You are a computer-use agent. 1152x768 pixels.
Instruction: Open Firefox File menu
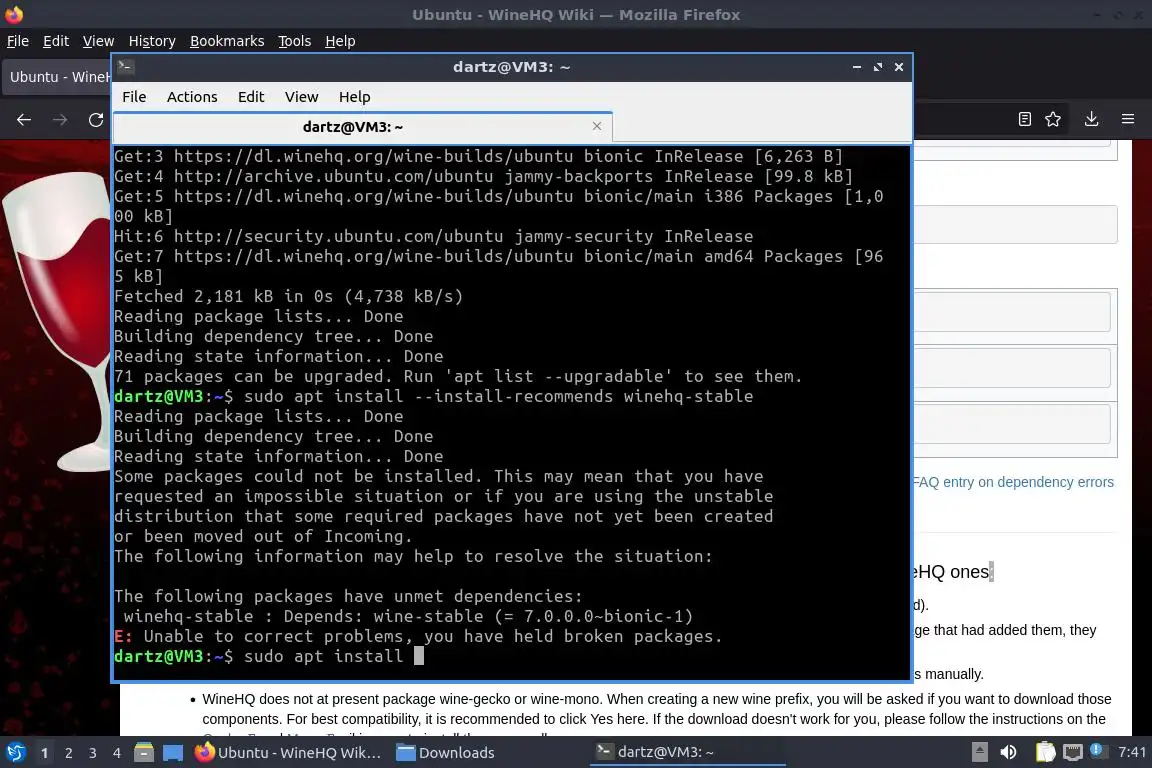tap(18, 41)
